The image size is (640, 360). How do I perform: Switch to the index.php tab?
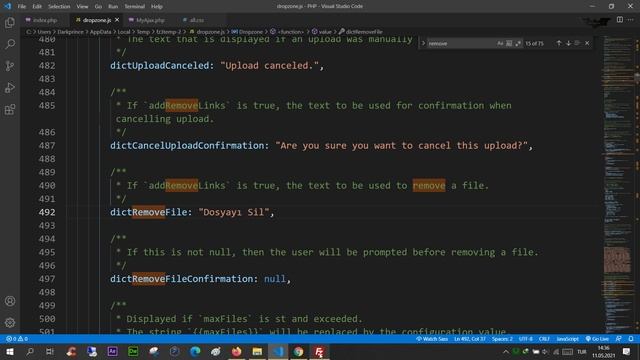click(x=45, y=20)
